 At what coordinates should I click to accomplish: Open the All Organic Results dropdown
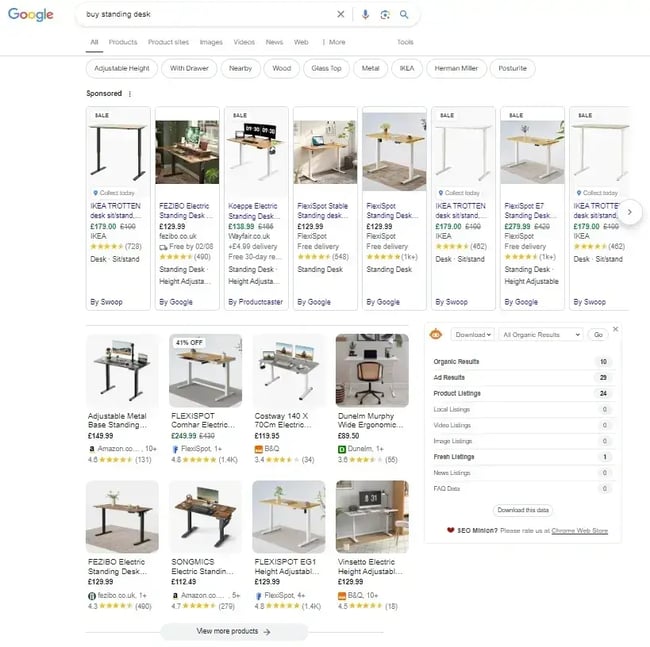(x=541, y=335)
